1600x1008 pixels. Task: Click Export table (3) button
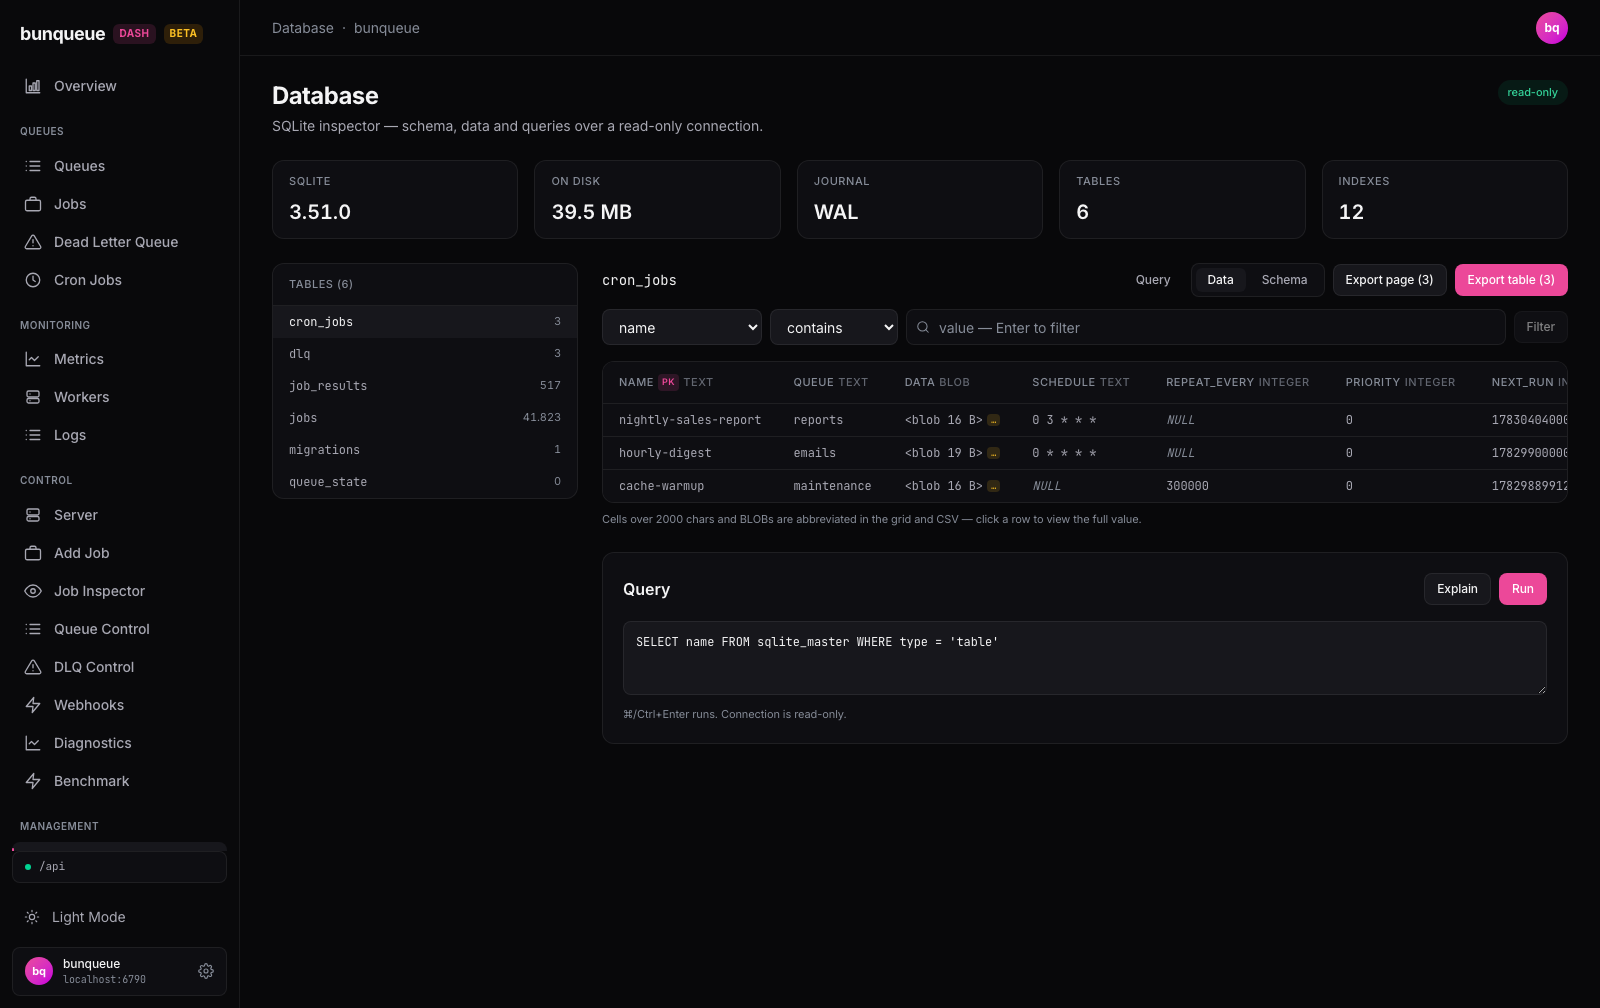pos(1511,280)
